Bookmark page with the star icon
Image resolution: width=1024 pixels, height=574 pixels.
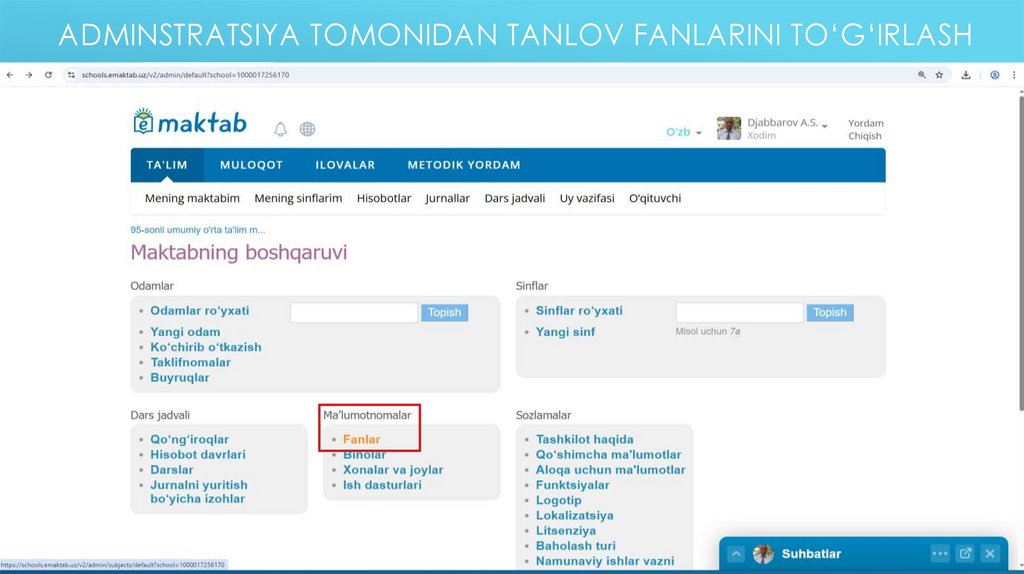click(x=939, y=75)
